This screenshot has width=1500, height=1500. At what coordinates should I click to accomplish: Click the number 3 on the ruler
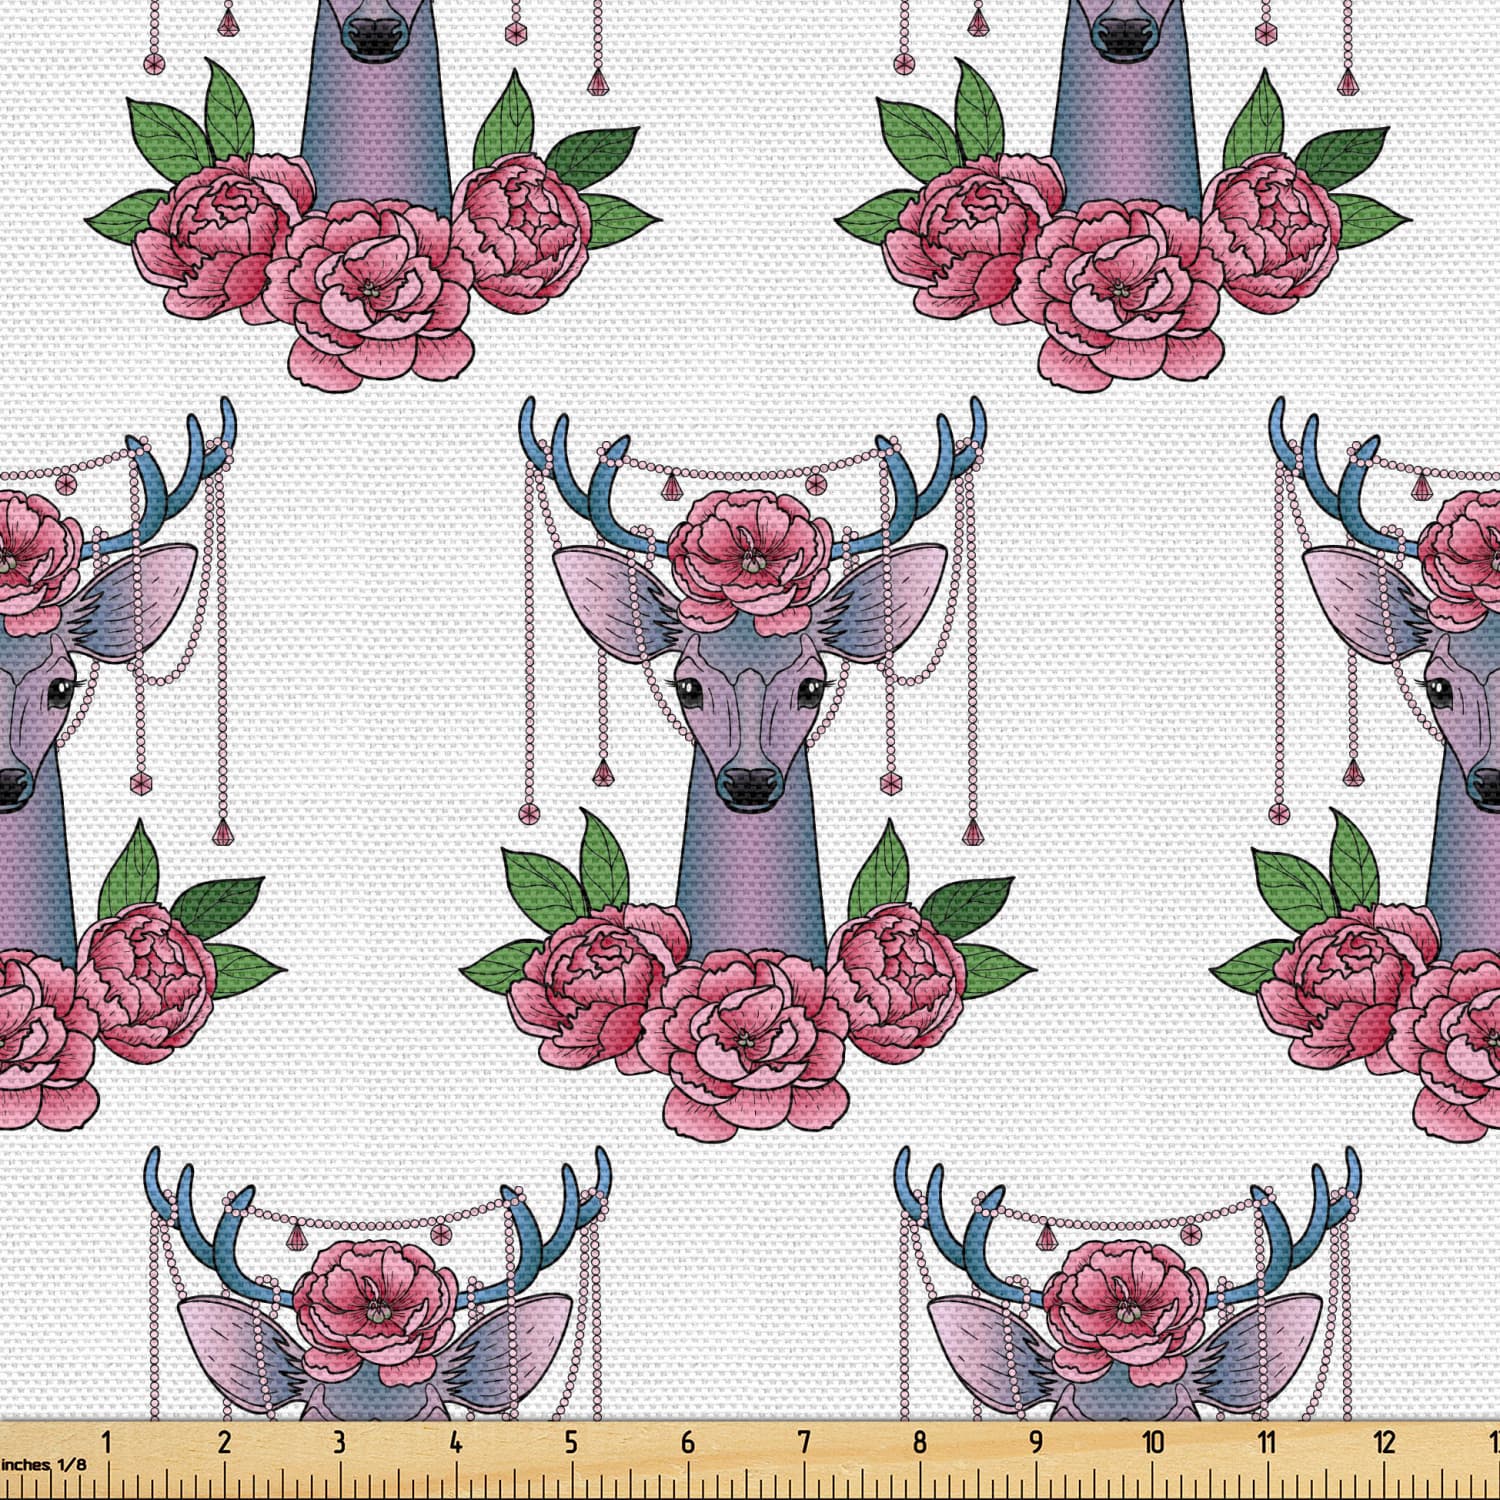pyautogui.click(x=340, y=1442)
